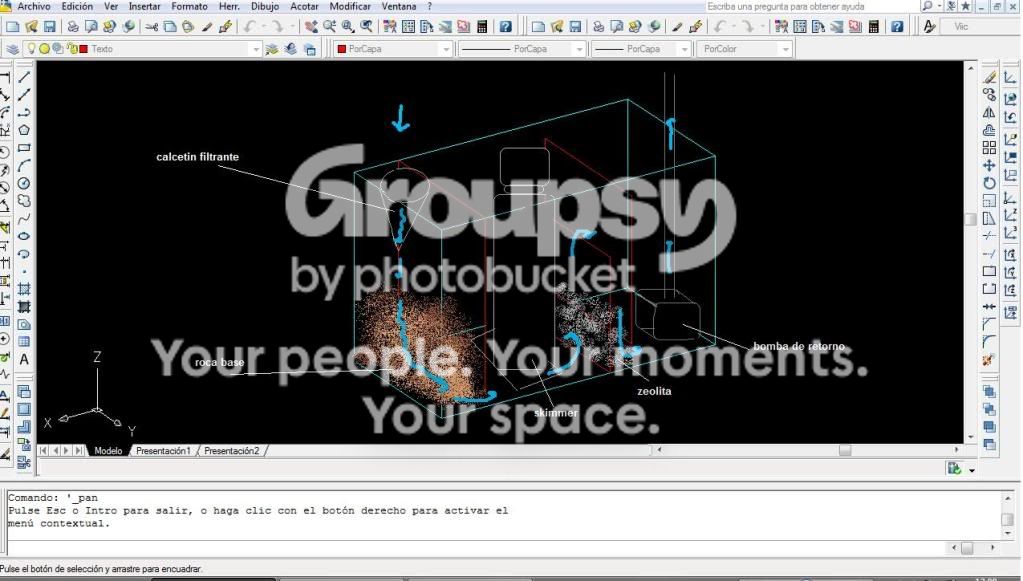Click the 'skimmer' text label

[556, 413]
